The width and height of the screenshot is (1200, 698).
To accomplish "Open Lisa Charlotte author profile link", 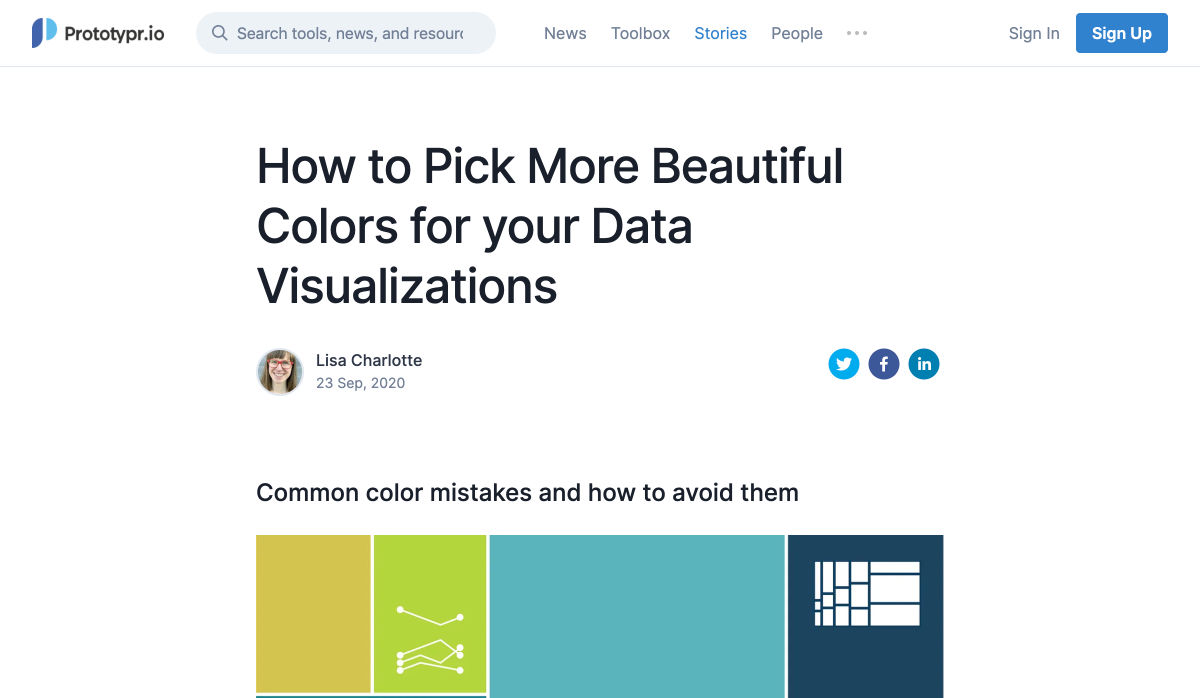I will 369,360.
